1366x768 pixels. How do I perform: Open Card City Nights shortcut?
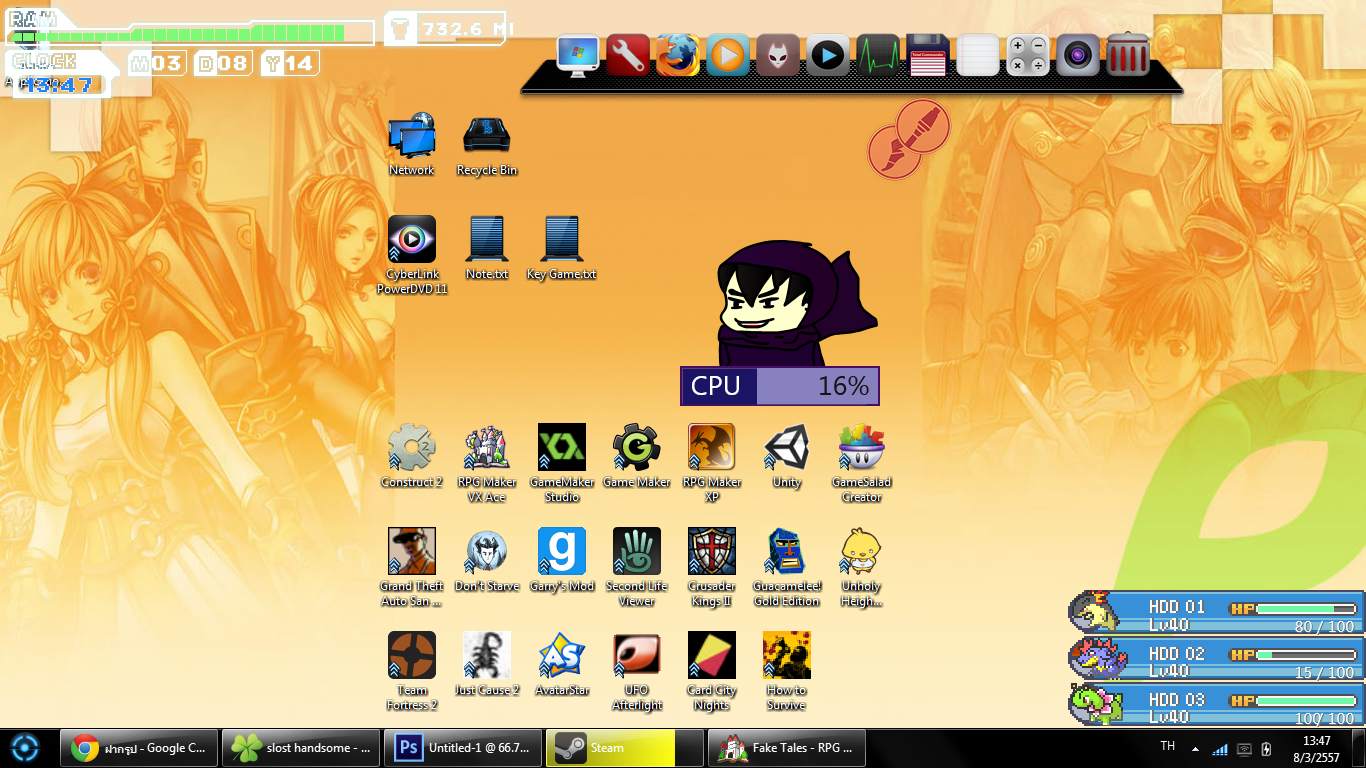tap(712, 671)
